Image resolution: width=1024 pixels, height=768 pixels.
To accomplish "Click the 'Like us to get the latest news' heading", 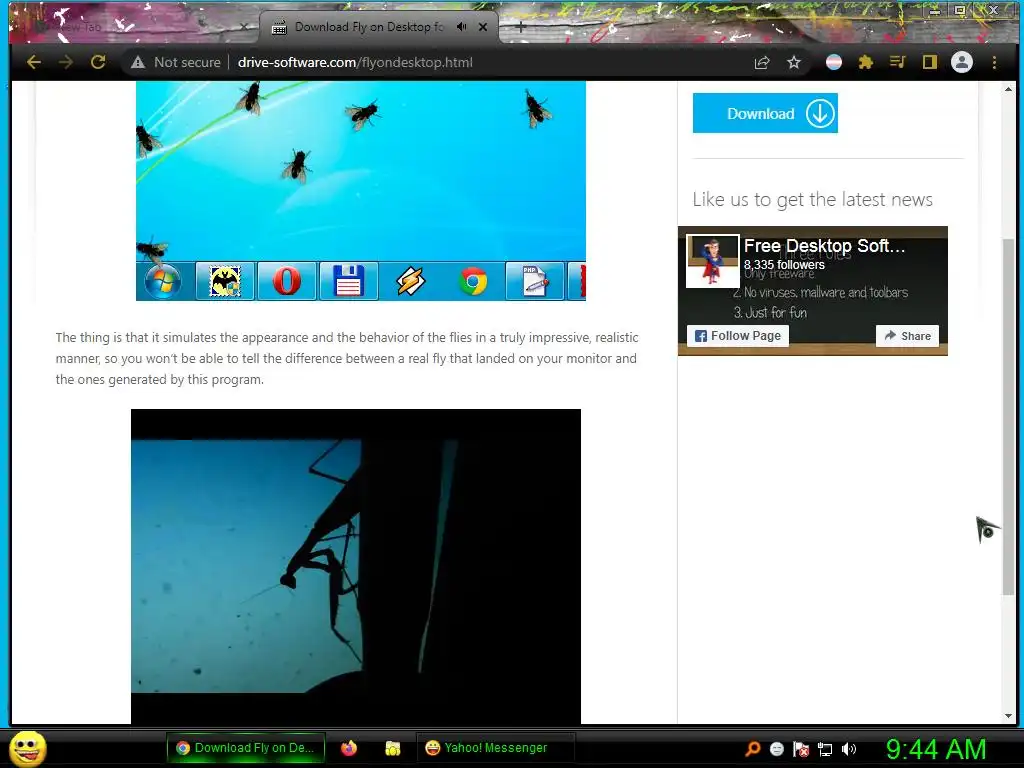I will (x=812, y=199).
